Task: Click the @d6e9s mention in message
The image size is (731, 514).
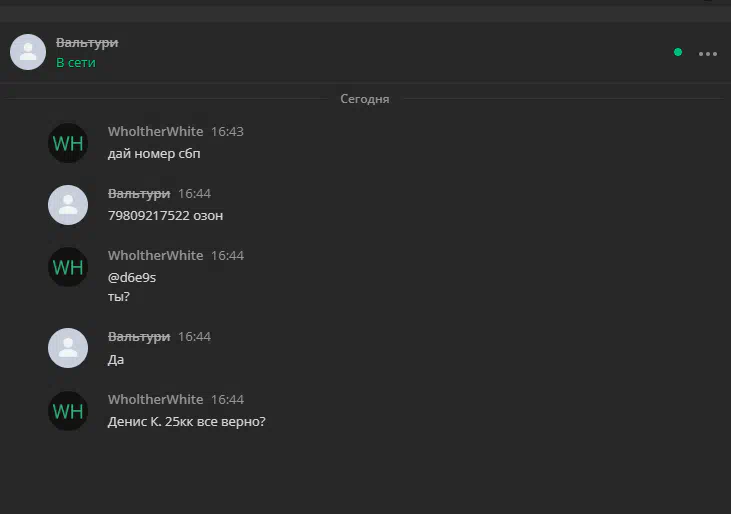Action: pyautogui.click(x=132, y=278)
